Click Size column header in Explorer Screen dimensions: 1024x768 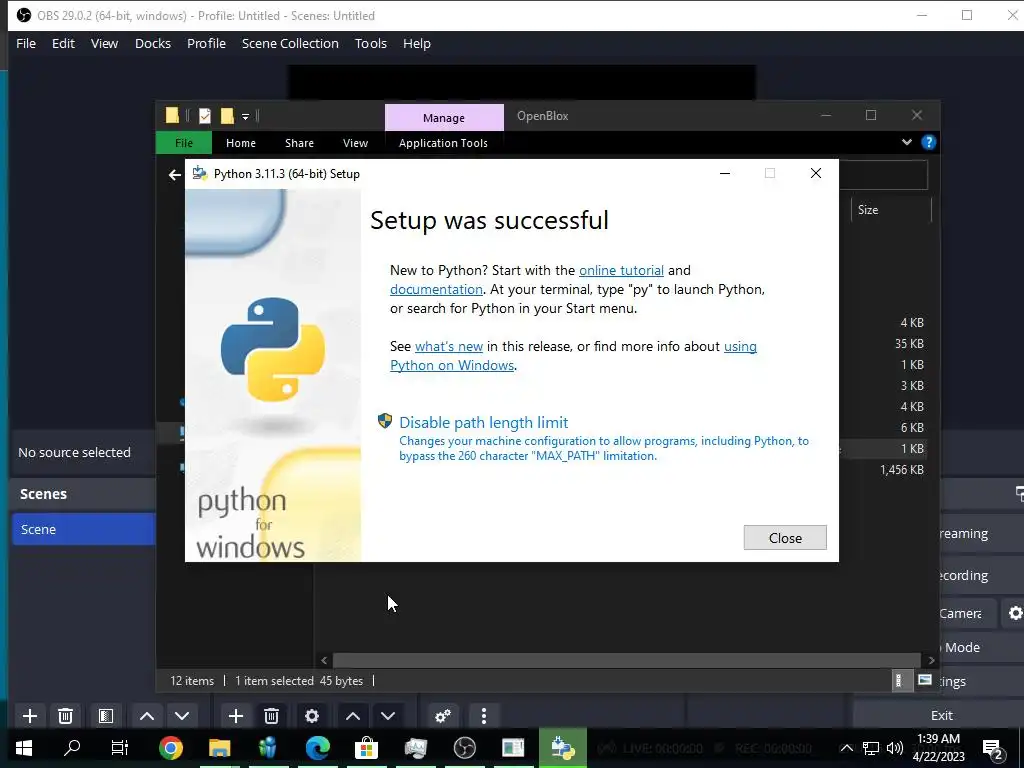point(891,210)
